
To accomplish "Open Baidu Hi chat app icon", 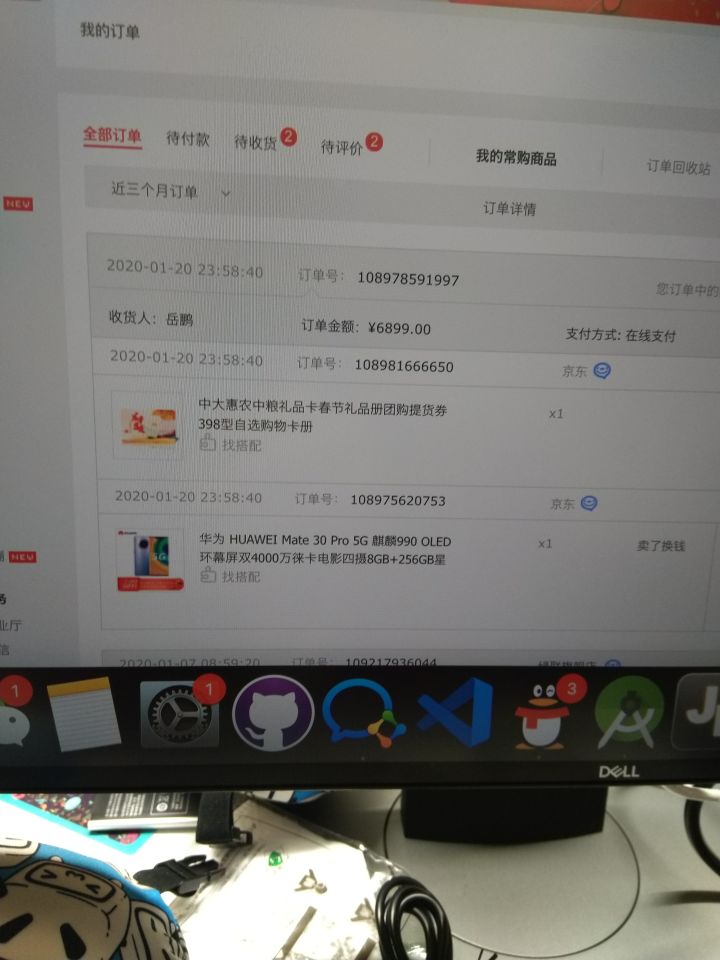I will (364, 713).
